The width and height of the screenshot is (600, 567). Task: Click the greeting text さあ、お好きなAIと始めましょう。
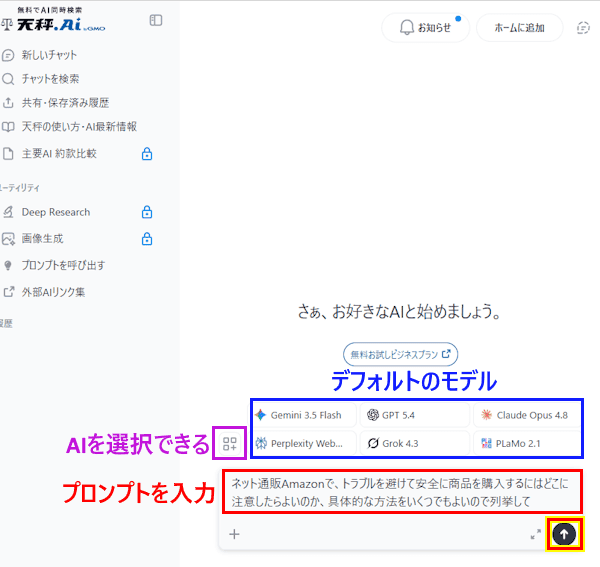point(399,311)
